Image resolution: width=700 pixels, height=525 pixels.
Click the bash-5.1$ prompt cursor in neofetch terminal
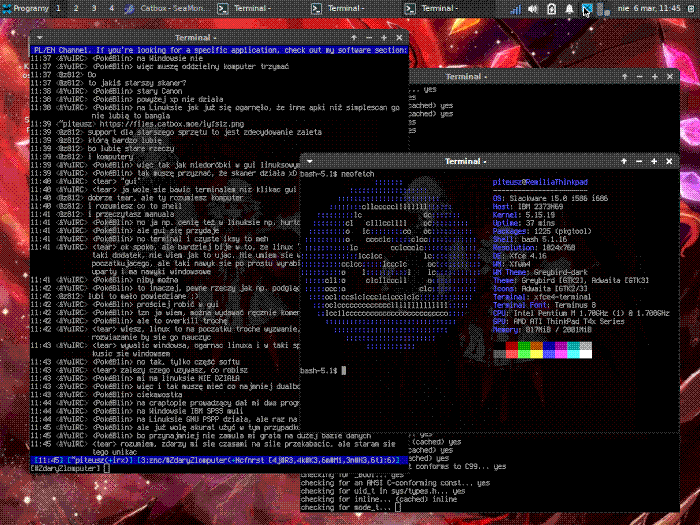tap(344, 371)
